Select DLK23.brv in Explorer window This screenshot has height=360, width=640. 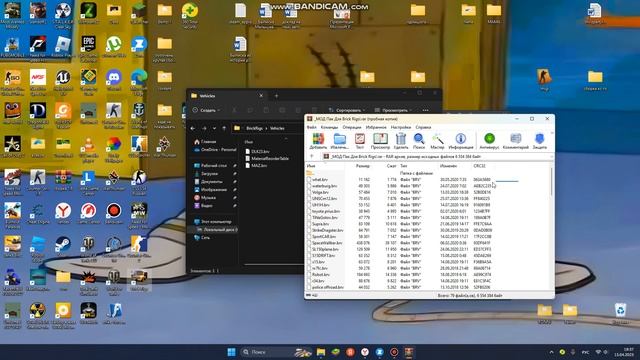point(257,151)
